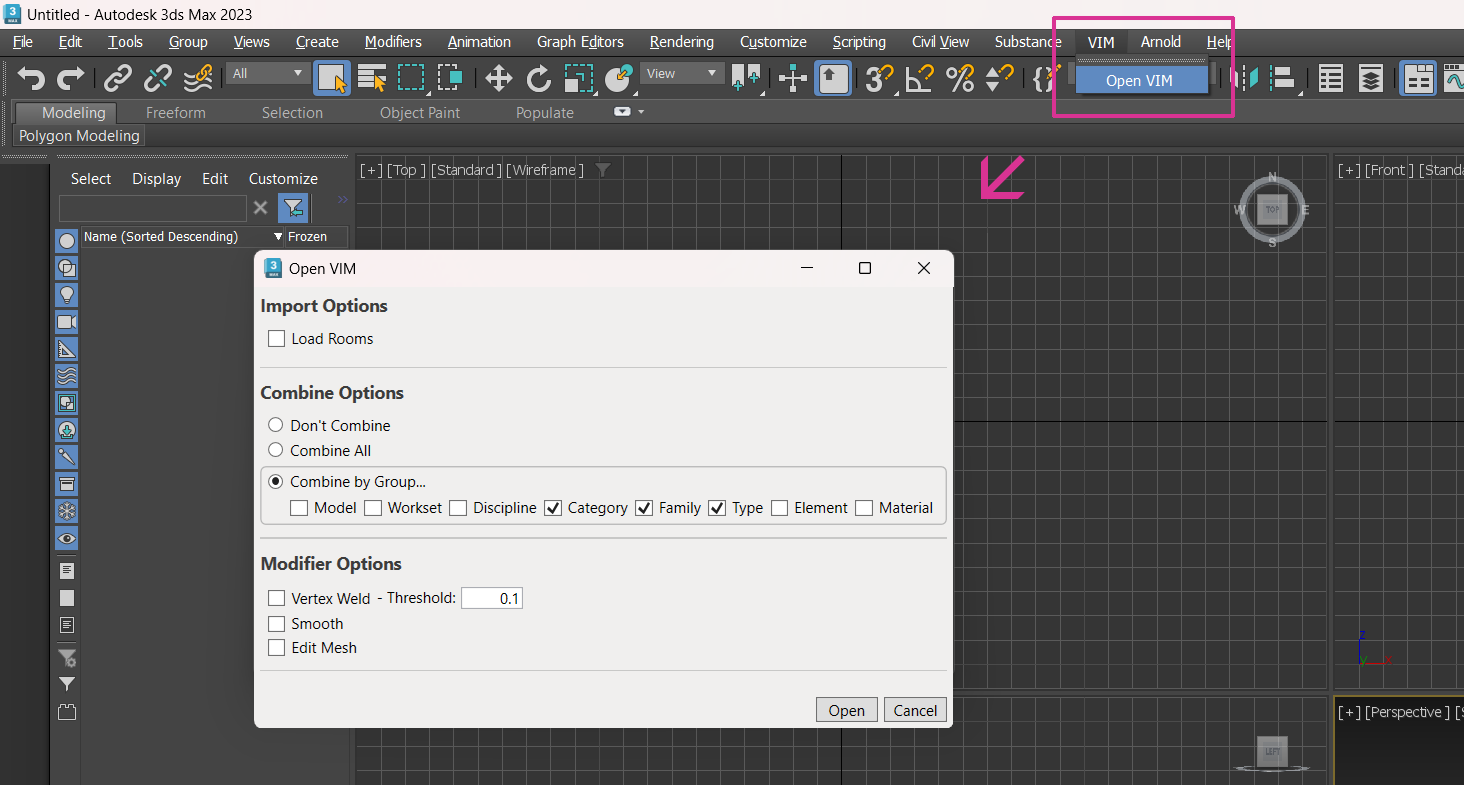The width and height of the screenshot is (1464, 785).
Task: Select the Combine by Group radio option
Action: click(x=276, y=481)
